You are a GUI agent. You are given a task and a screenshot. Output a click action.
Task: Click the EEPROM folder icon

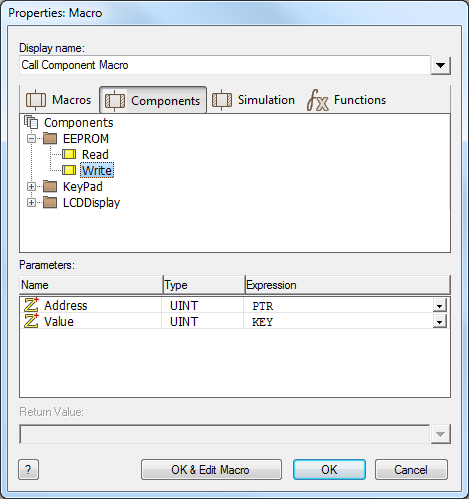tap(50, 138)
